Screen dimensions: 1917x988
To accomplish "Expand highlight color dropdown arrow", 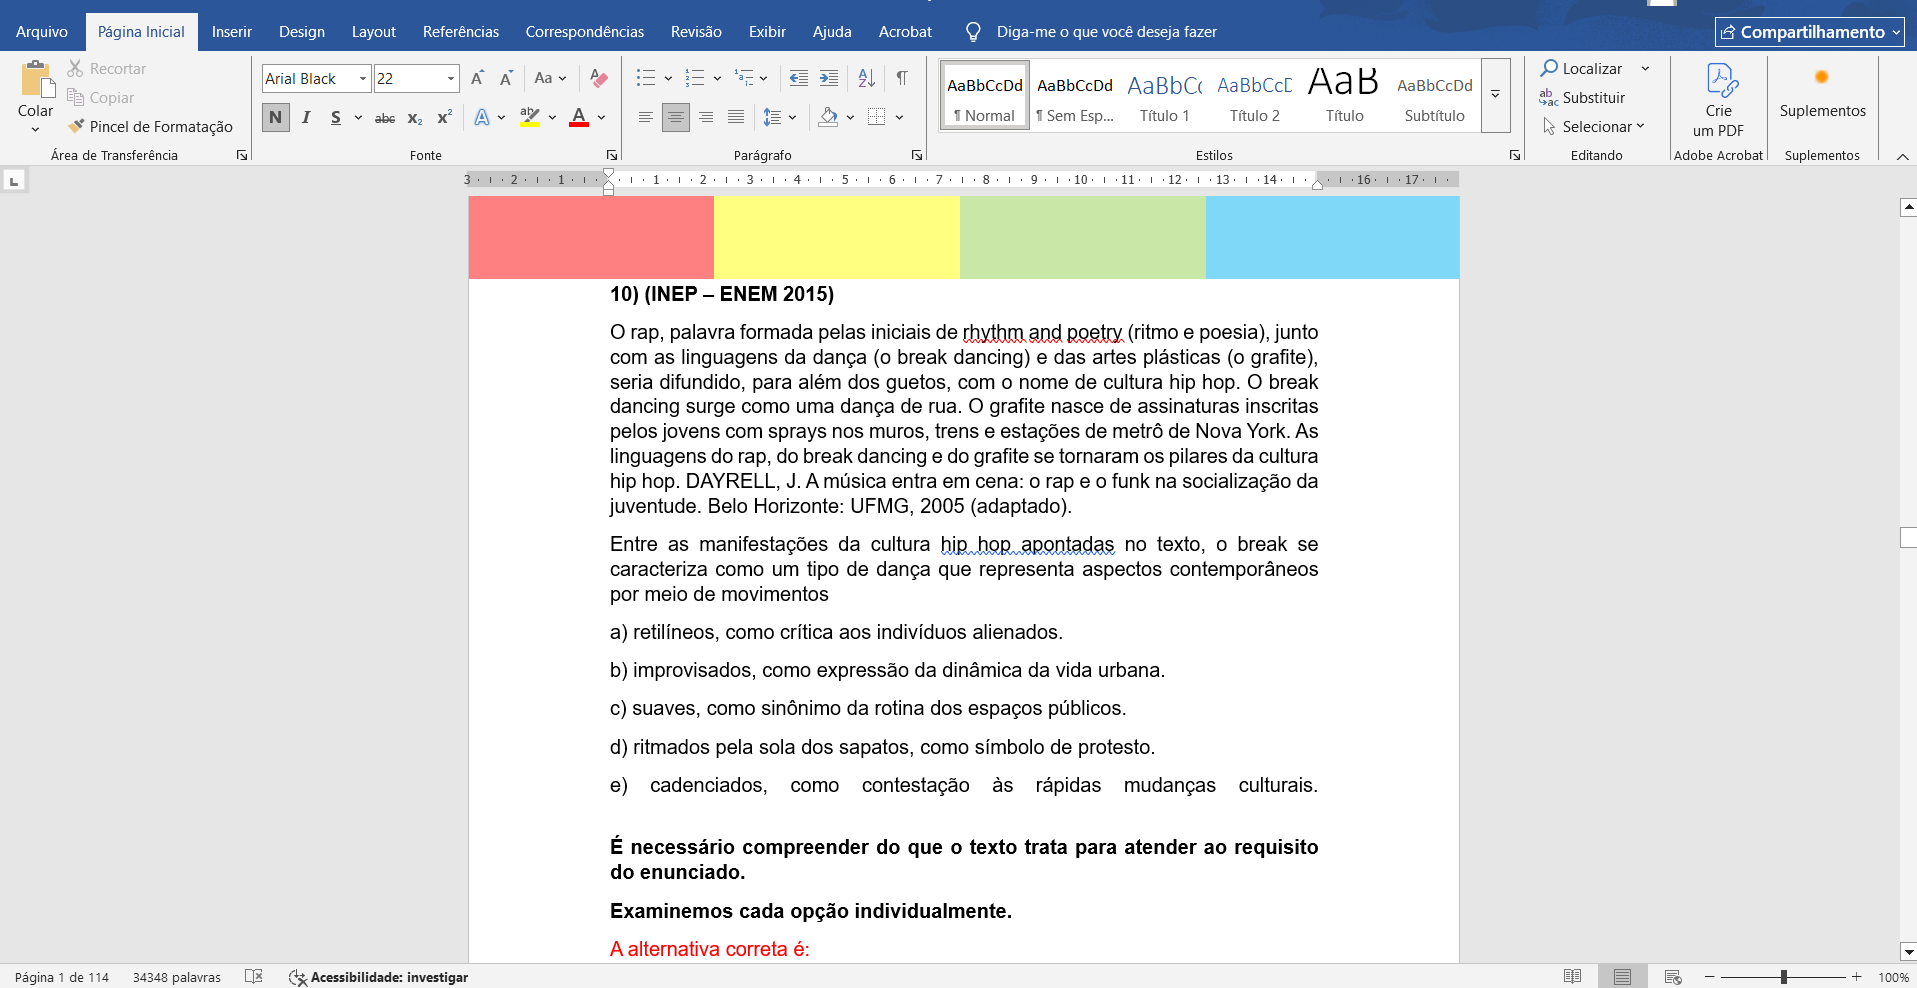I will pyautogui.click(x=552, y=118).
